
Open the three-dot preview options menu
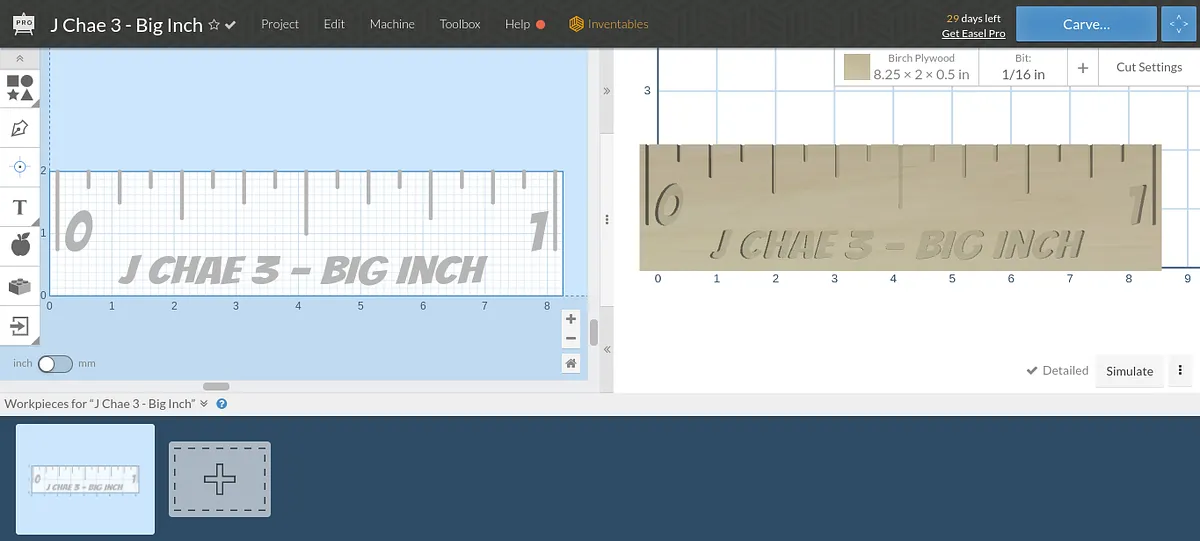tap(1180, 370)
